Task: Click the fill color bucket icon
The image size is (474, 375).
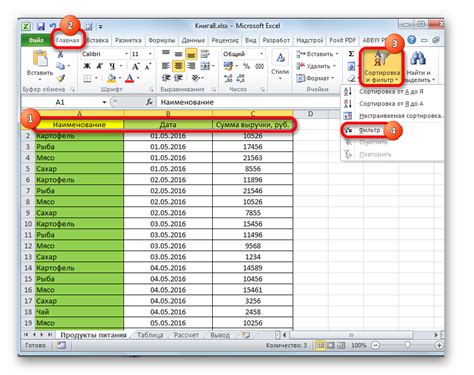Action: [111, 78]
